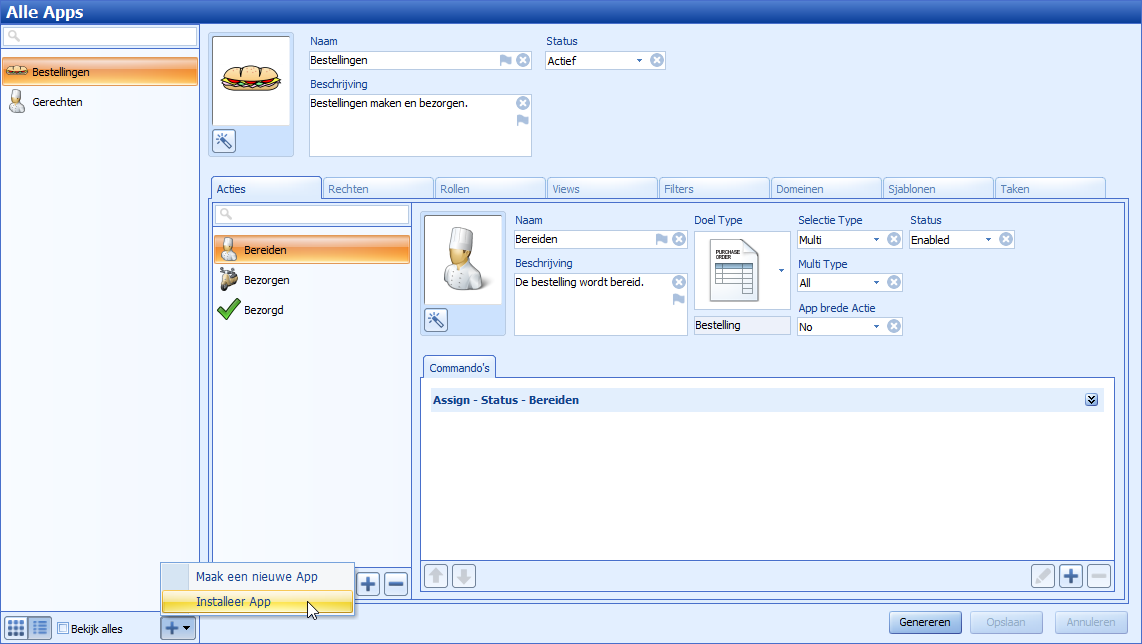Remove command with minus button
Image resolution: width=1142 pixels, height=644 pixels.
[x=1099, y=576]
